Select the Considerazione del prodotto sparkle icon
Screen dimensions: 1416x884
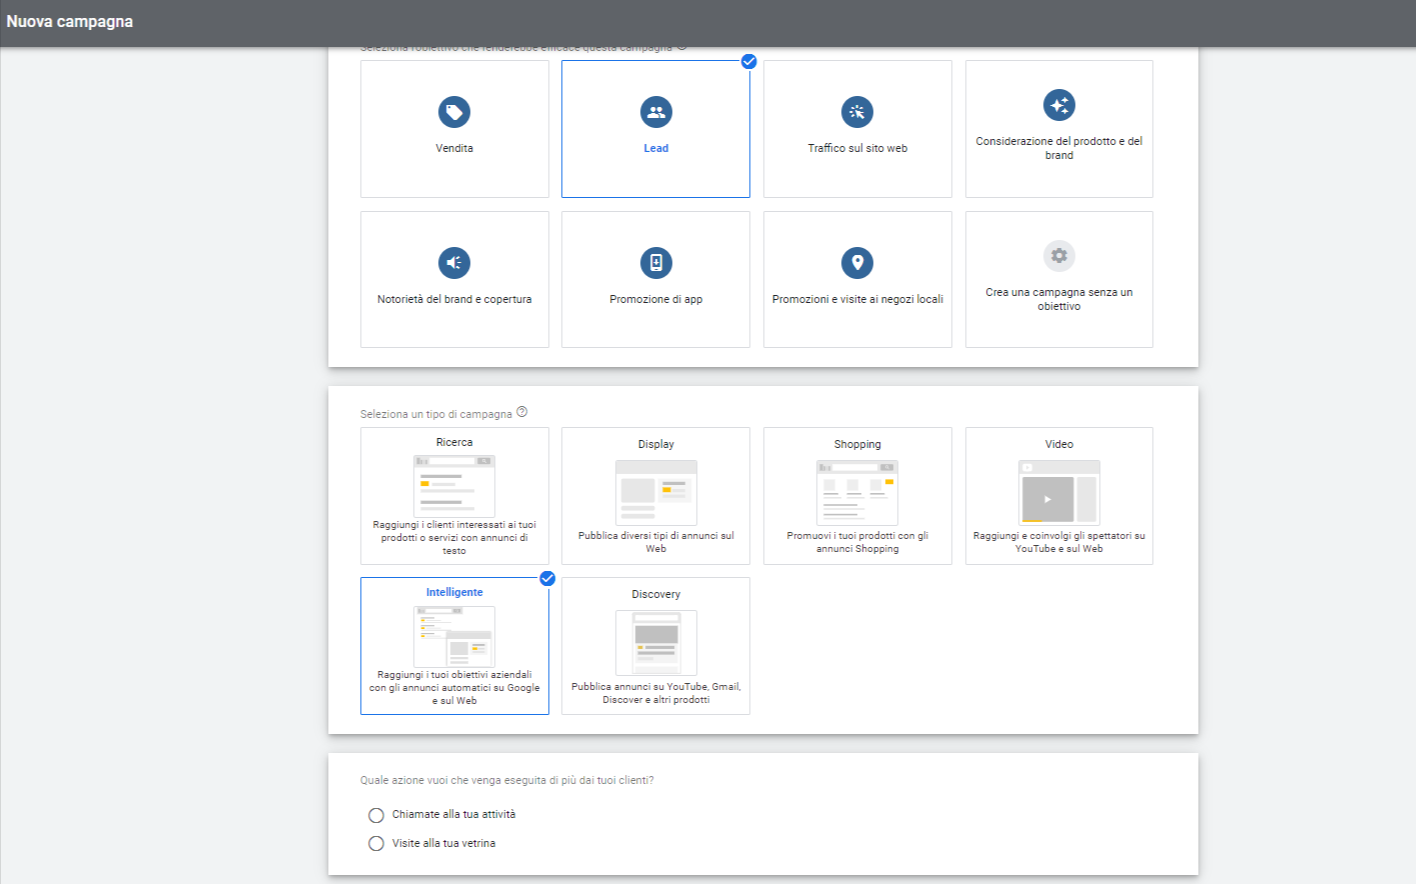tap(1059, 105)
